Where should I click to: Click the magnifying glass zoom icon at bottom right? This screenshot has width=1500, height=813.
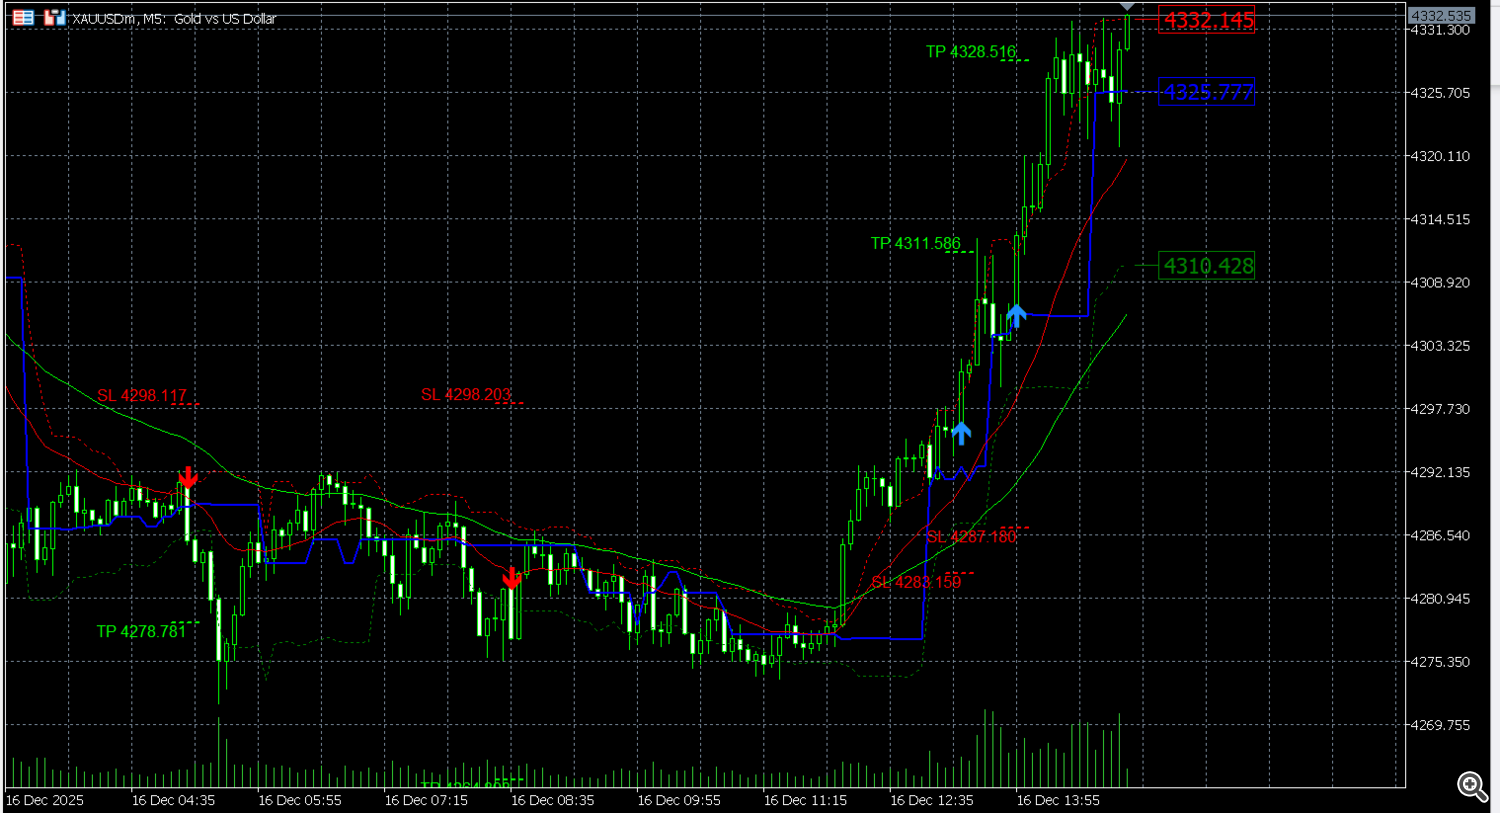pyautogui.click(x=1470, y=786)
